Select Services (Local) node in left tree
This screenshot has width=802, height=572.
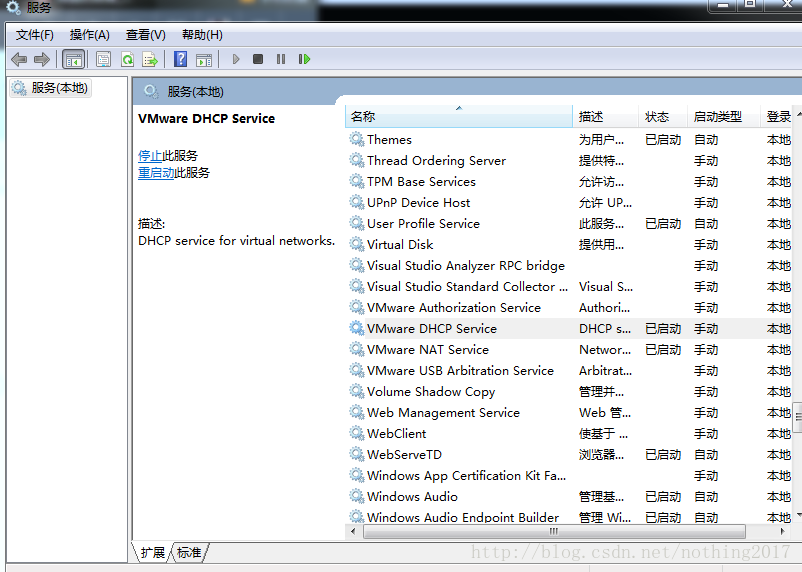tap(50, 88)
